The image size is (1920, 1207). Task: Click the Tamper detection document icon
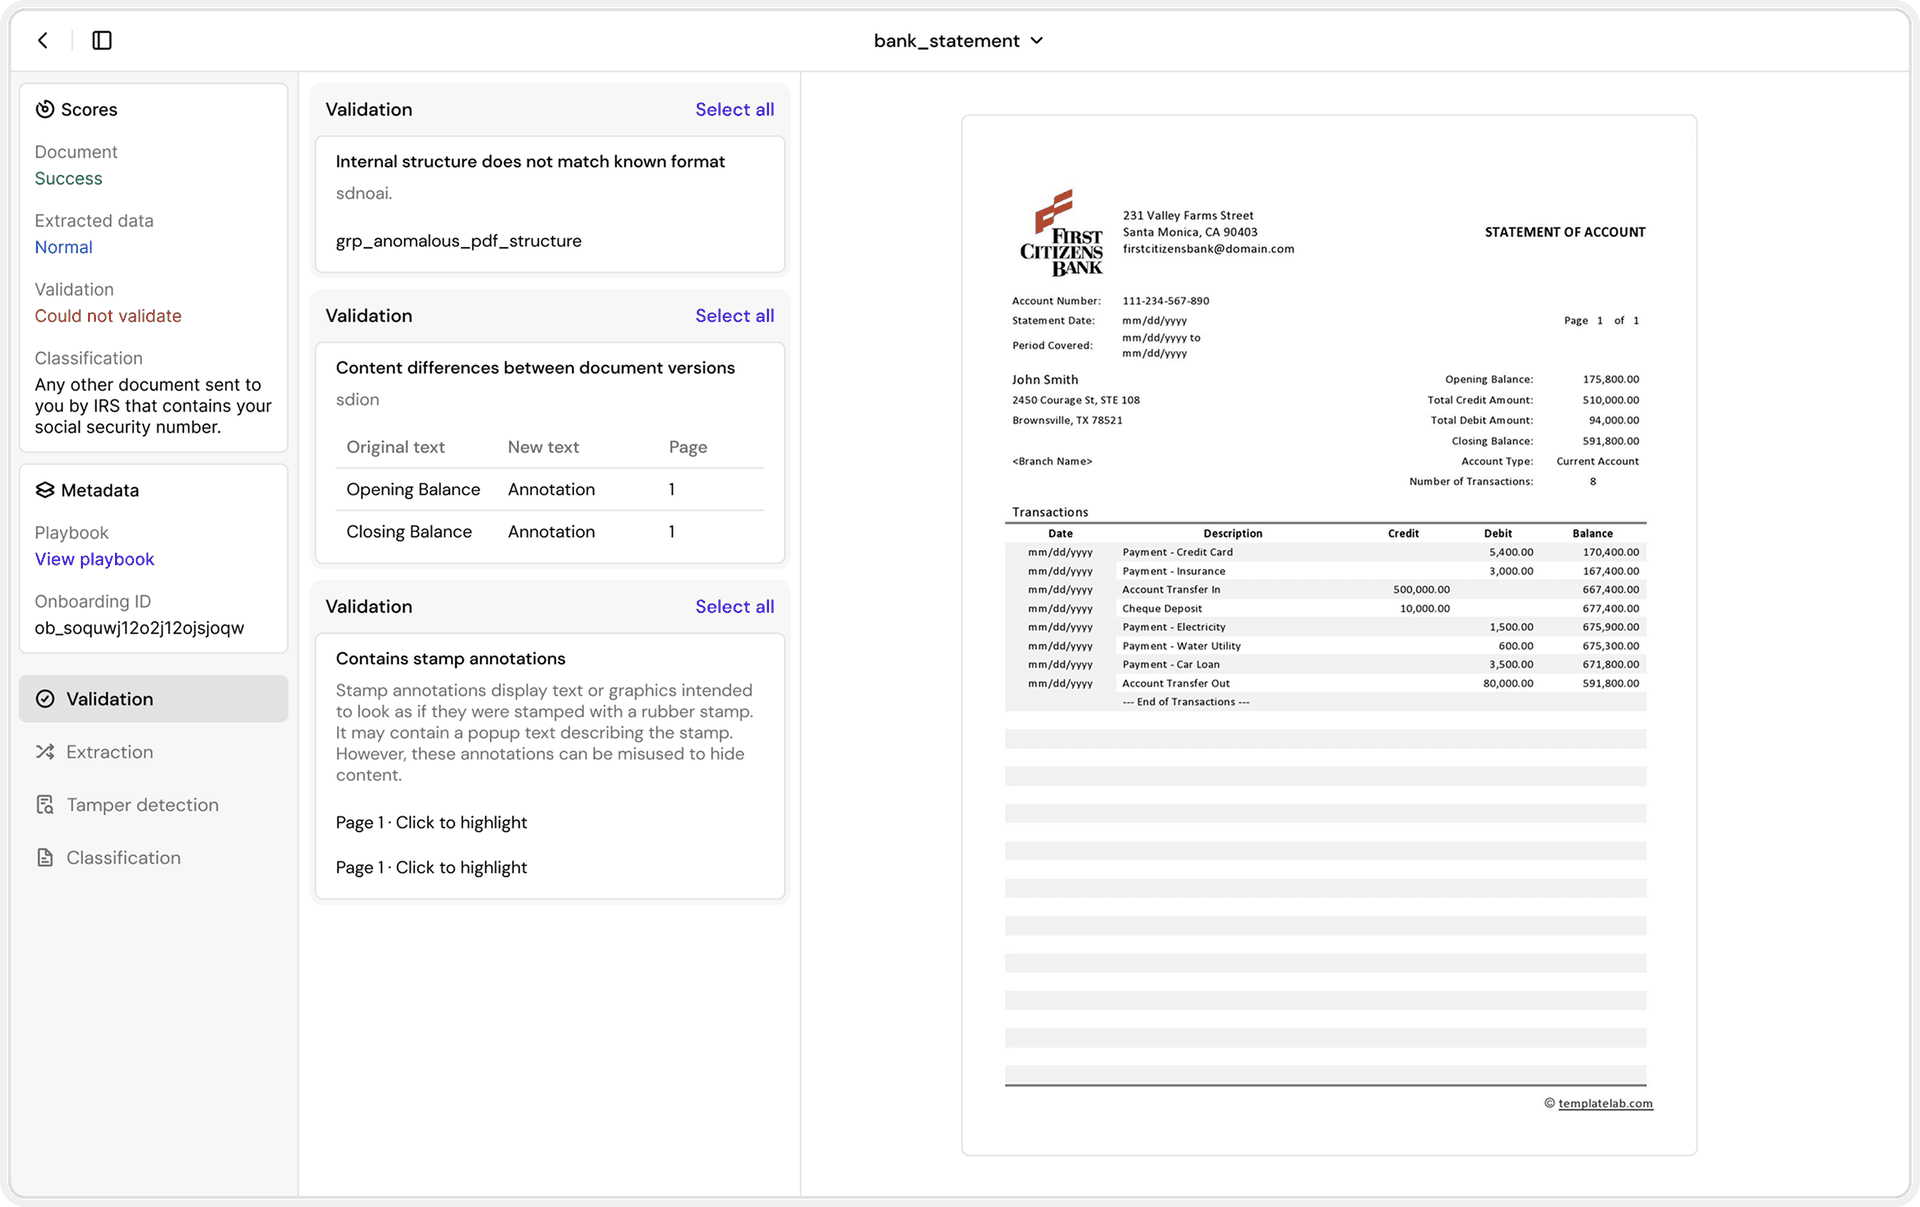click(x=46, y=804)
